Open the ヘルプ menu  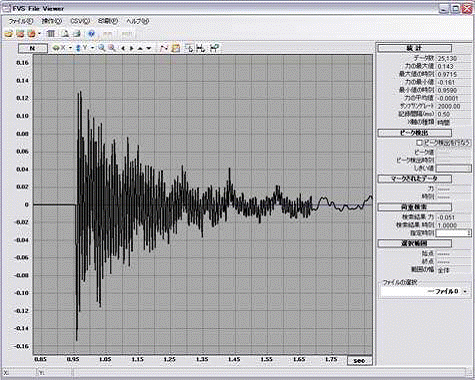pos(137,21)
